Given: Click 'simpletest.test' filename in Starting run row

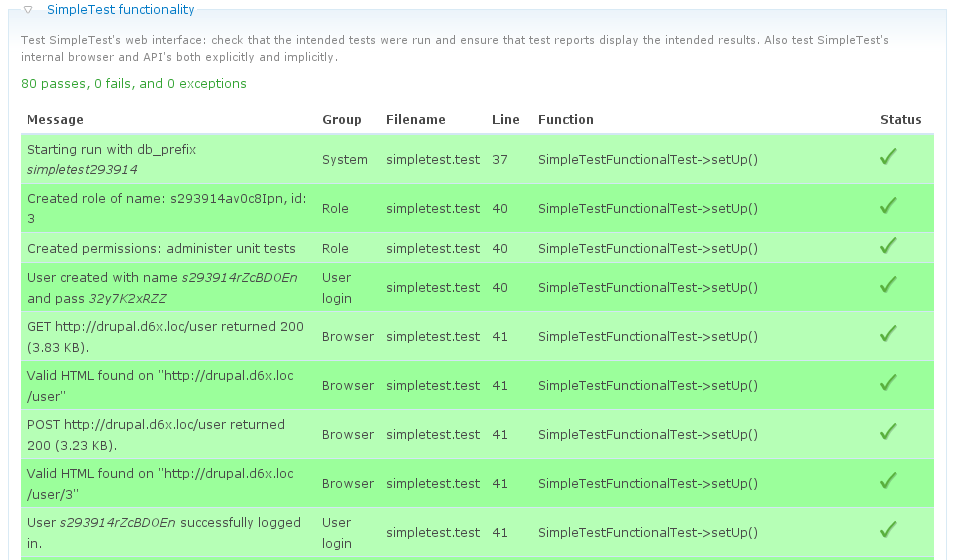Looking at the screenshot, I should (x=433, y=160).
